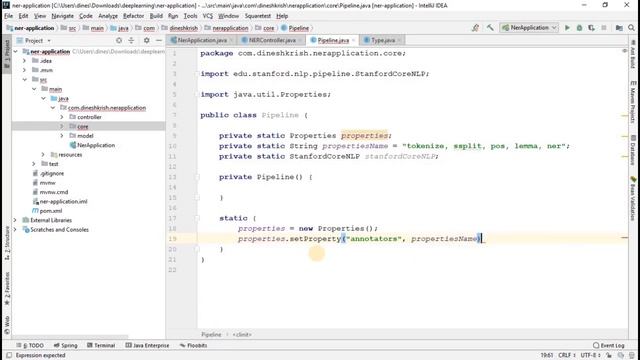640x360 pixels.
Task: Expand the .mvn folder
Action: [25, 70]
